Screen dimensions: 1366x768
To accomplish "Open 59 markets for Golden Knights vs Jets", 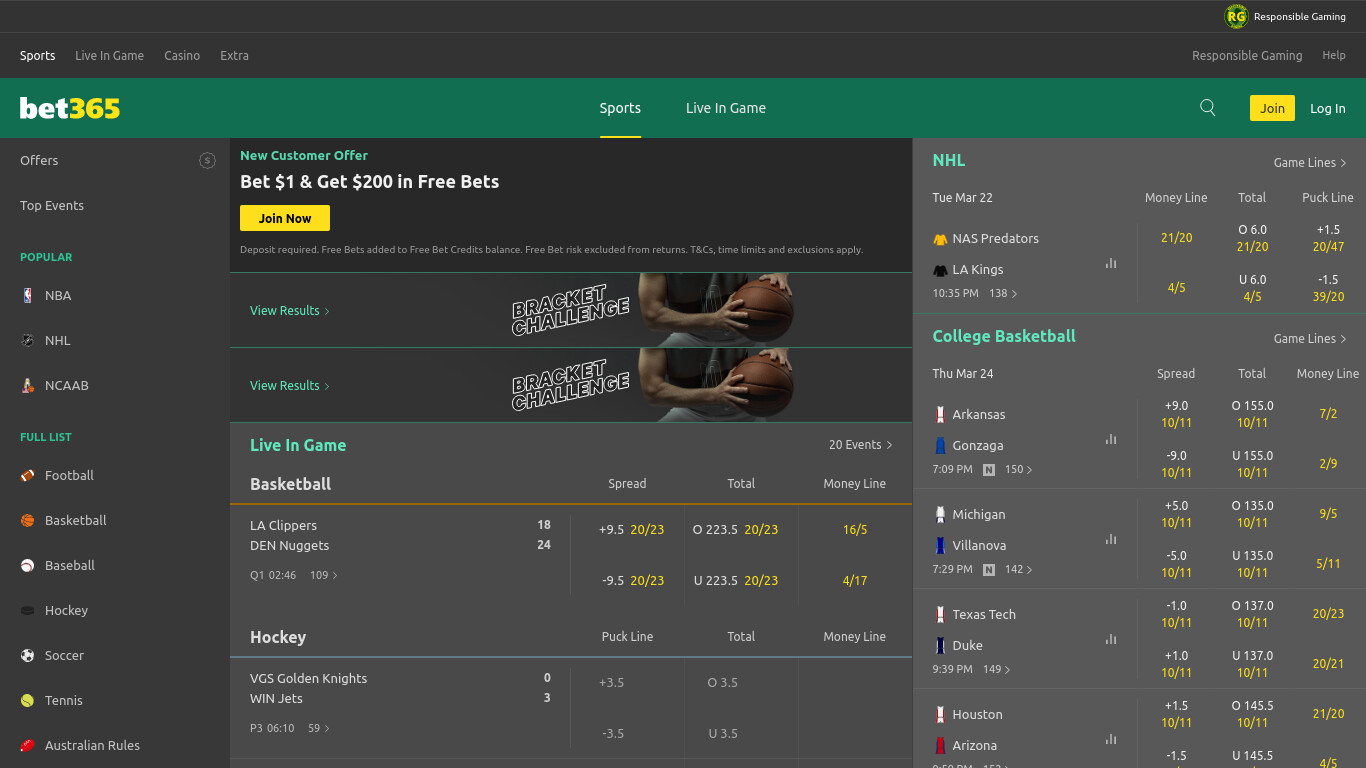I will point(319,728).
